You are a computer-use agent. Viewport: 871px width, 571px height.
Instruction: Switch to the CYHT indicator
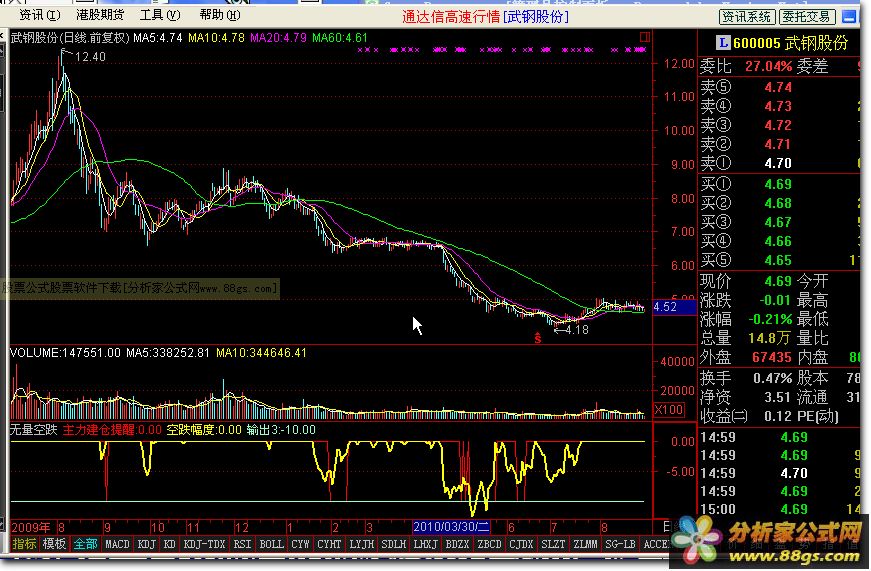[329, 544]
